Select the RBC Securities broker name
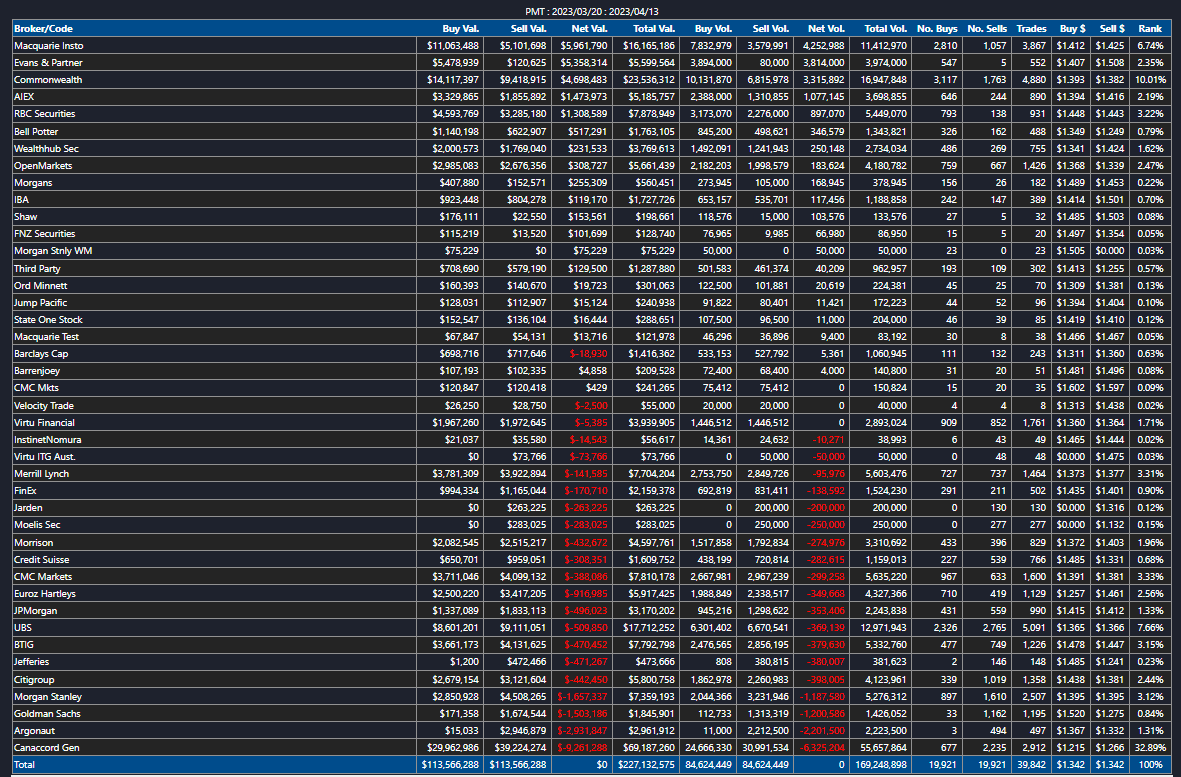The width and height of the screenshot is (1181, 777). pos(44,114)
